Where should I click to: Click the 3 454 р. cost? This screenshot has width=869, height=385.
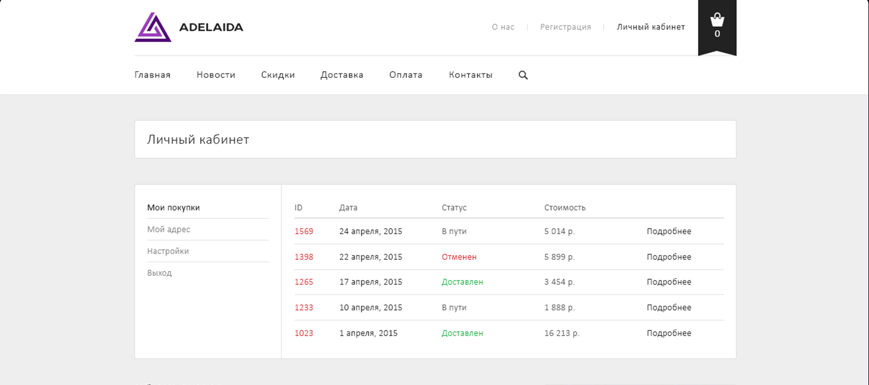(x=560, y=282)
